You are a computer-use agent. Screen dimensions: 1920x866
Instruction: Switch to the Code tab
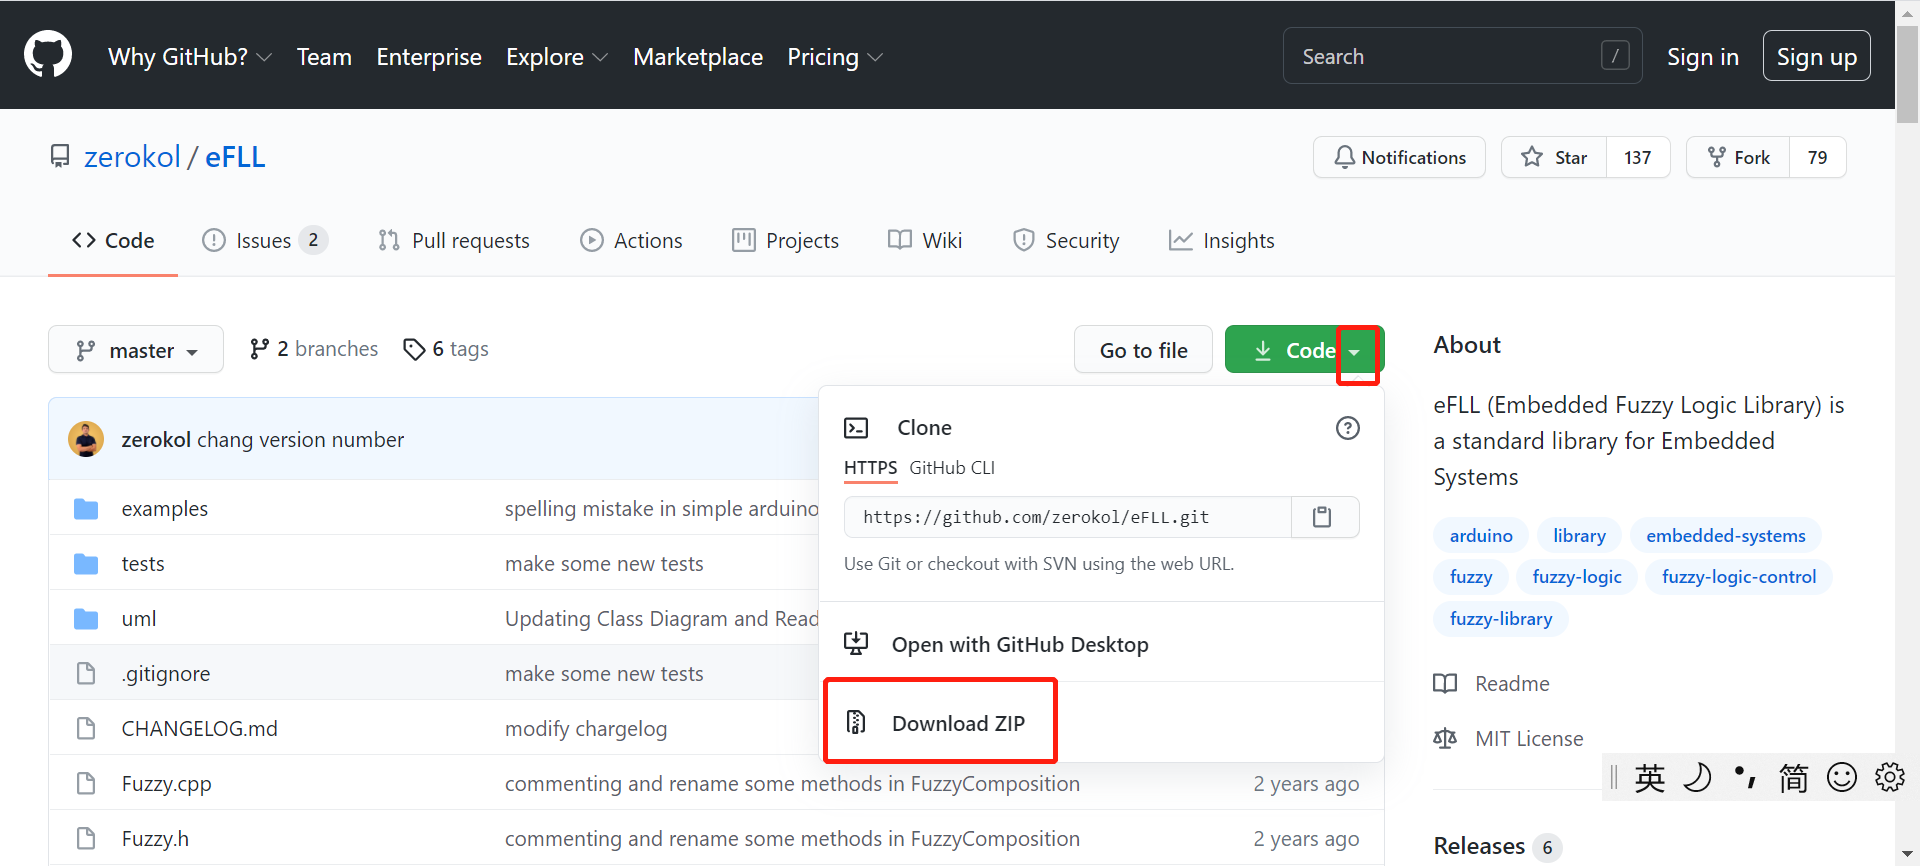click(113, 241)
